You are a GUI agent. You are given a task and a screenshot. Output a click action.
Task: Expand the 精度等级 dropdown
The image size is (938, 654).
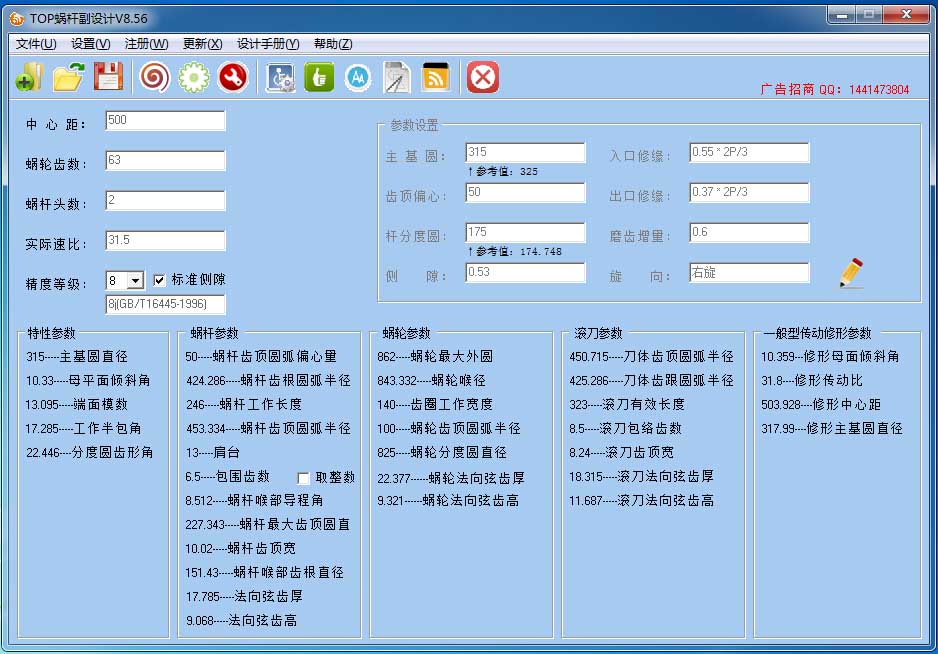136,281
